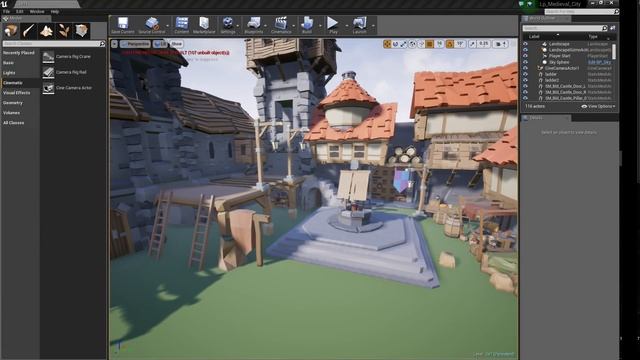640x360 pixels.
Task: Open the camera speed dropdown in the viewport
Action: 500,44
